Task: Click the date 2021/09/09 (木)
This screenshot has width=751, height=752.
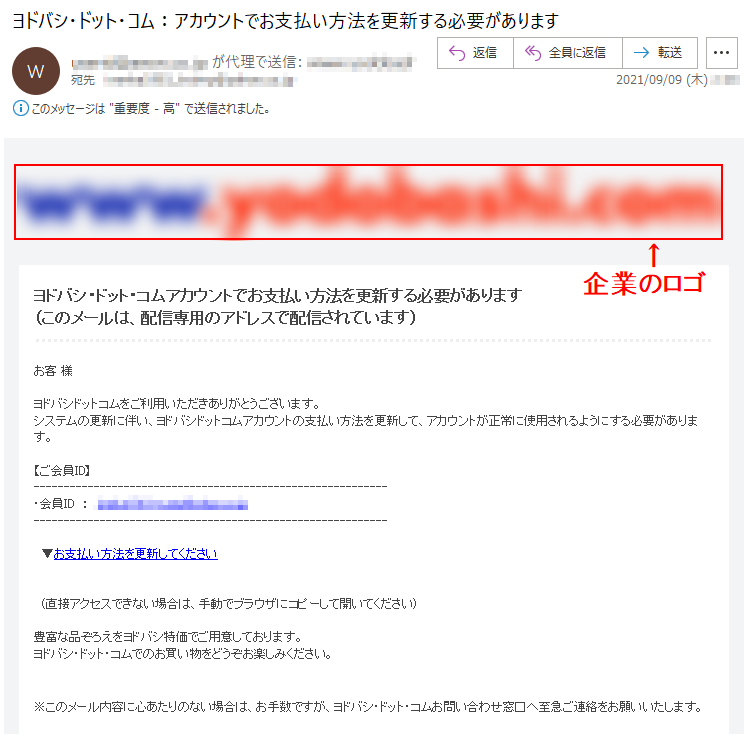Action: click(662, 80)
